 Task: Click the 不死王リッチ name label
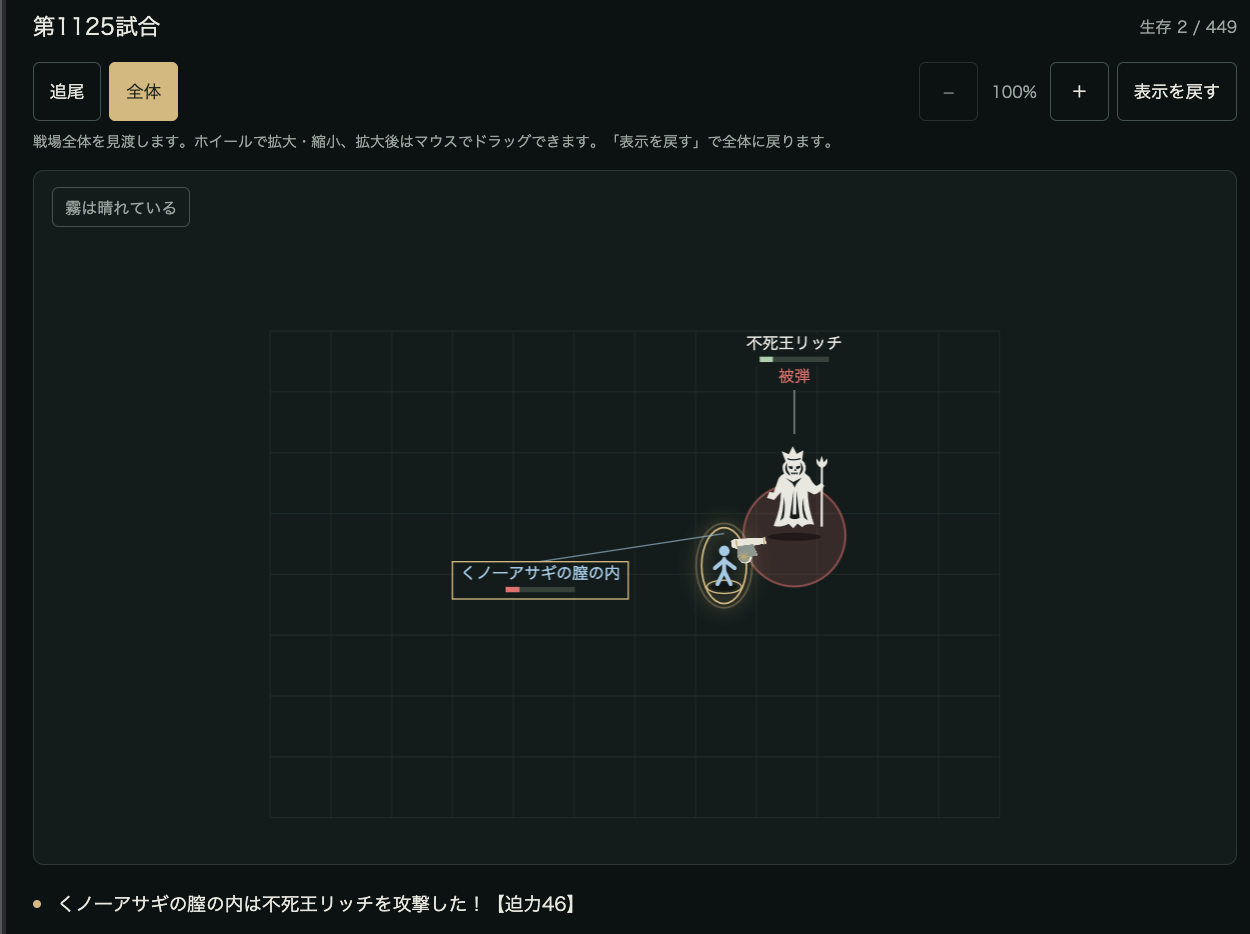click(x=794, y=343)
